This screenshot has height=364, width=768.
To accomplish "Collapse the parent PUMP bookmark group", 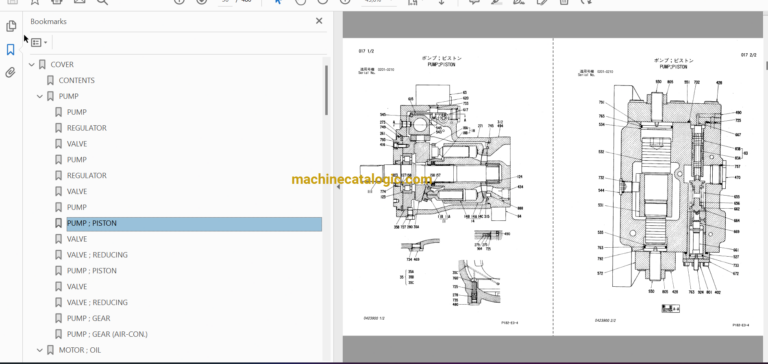I will coord(40,97).
